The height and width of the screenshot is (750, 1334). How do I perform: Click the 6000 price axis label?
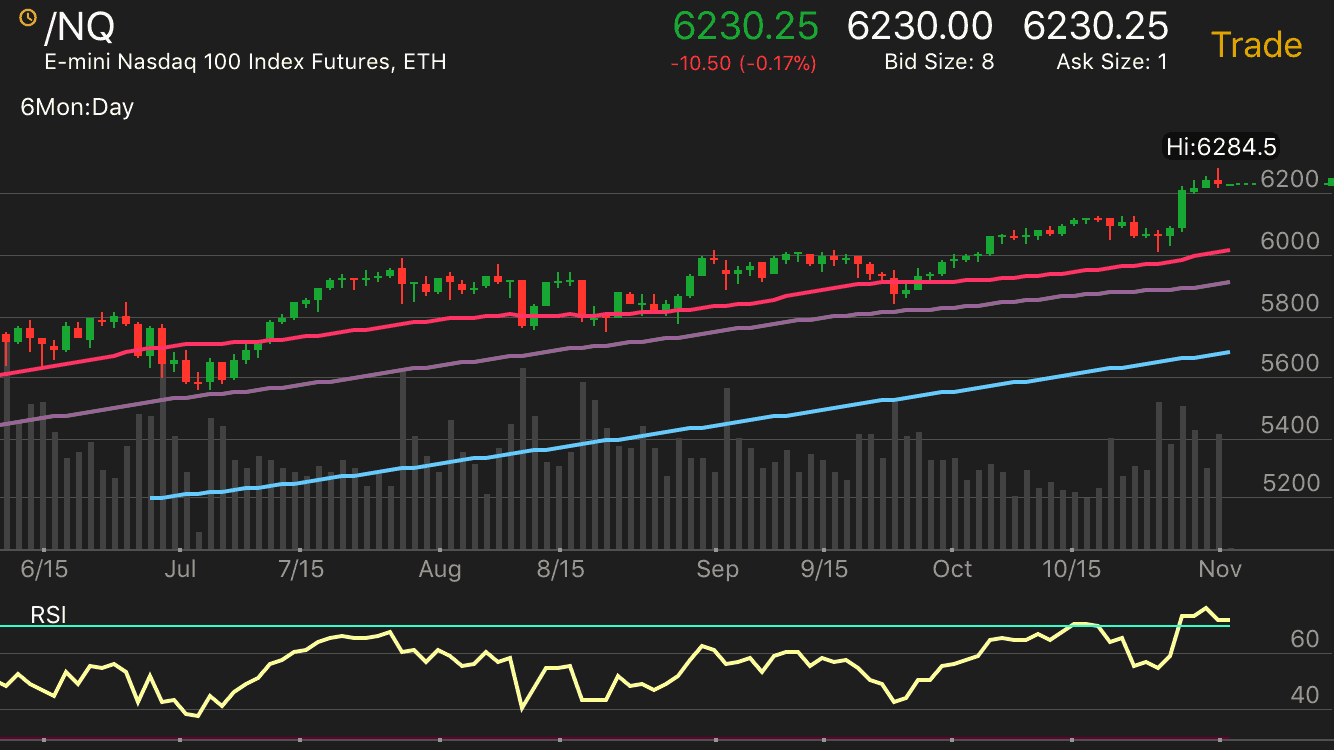[x=1289, y=241]
